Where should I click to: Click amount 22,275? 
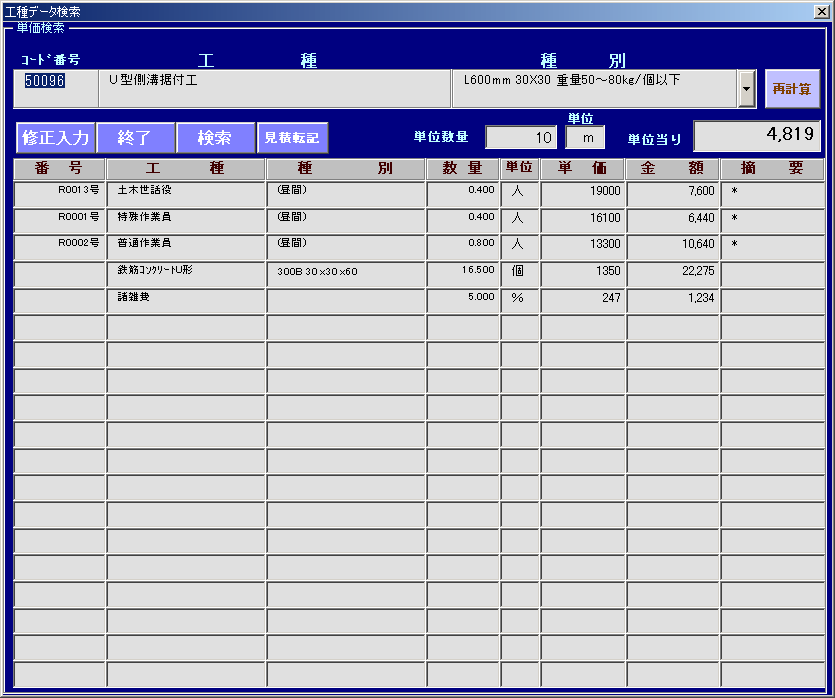pyautogui.click(x=673, y=274)
